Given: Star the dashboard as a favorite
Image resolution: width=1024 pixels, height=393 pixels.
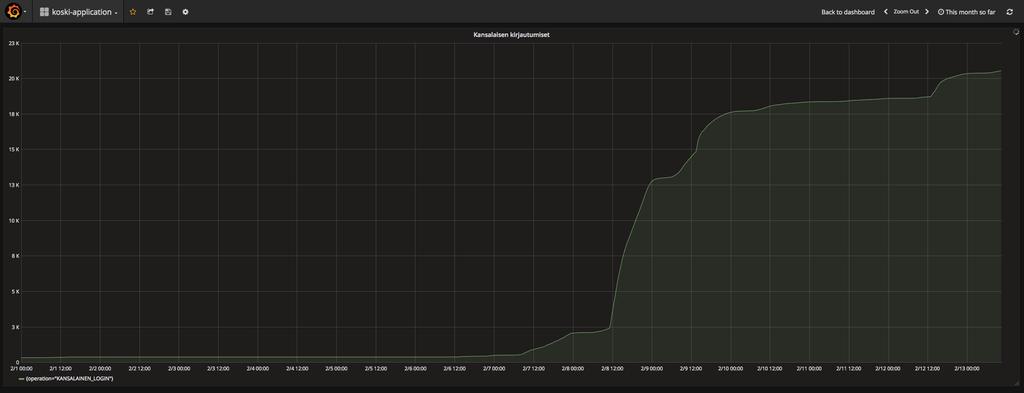Looking at the screenshot, I should (133, 12).
